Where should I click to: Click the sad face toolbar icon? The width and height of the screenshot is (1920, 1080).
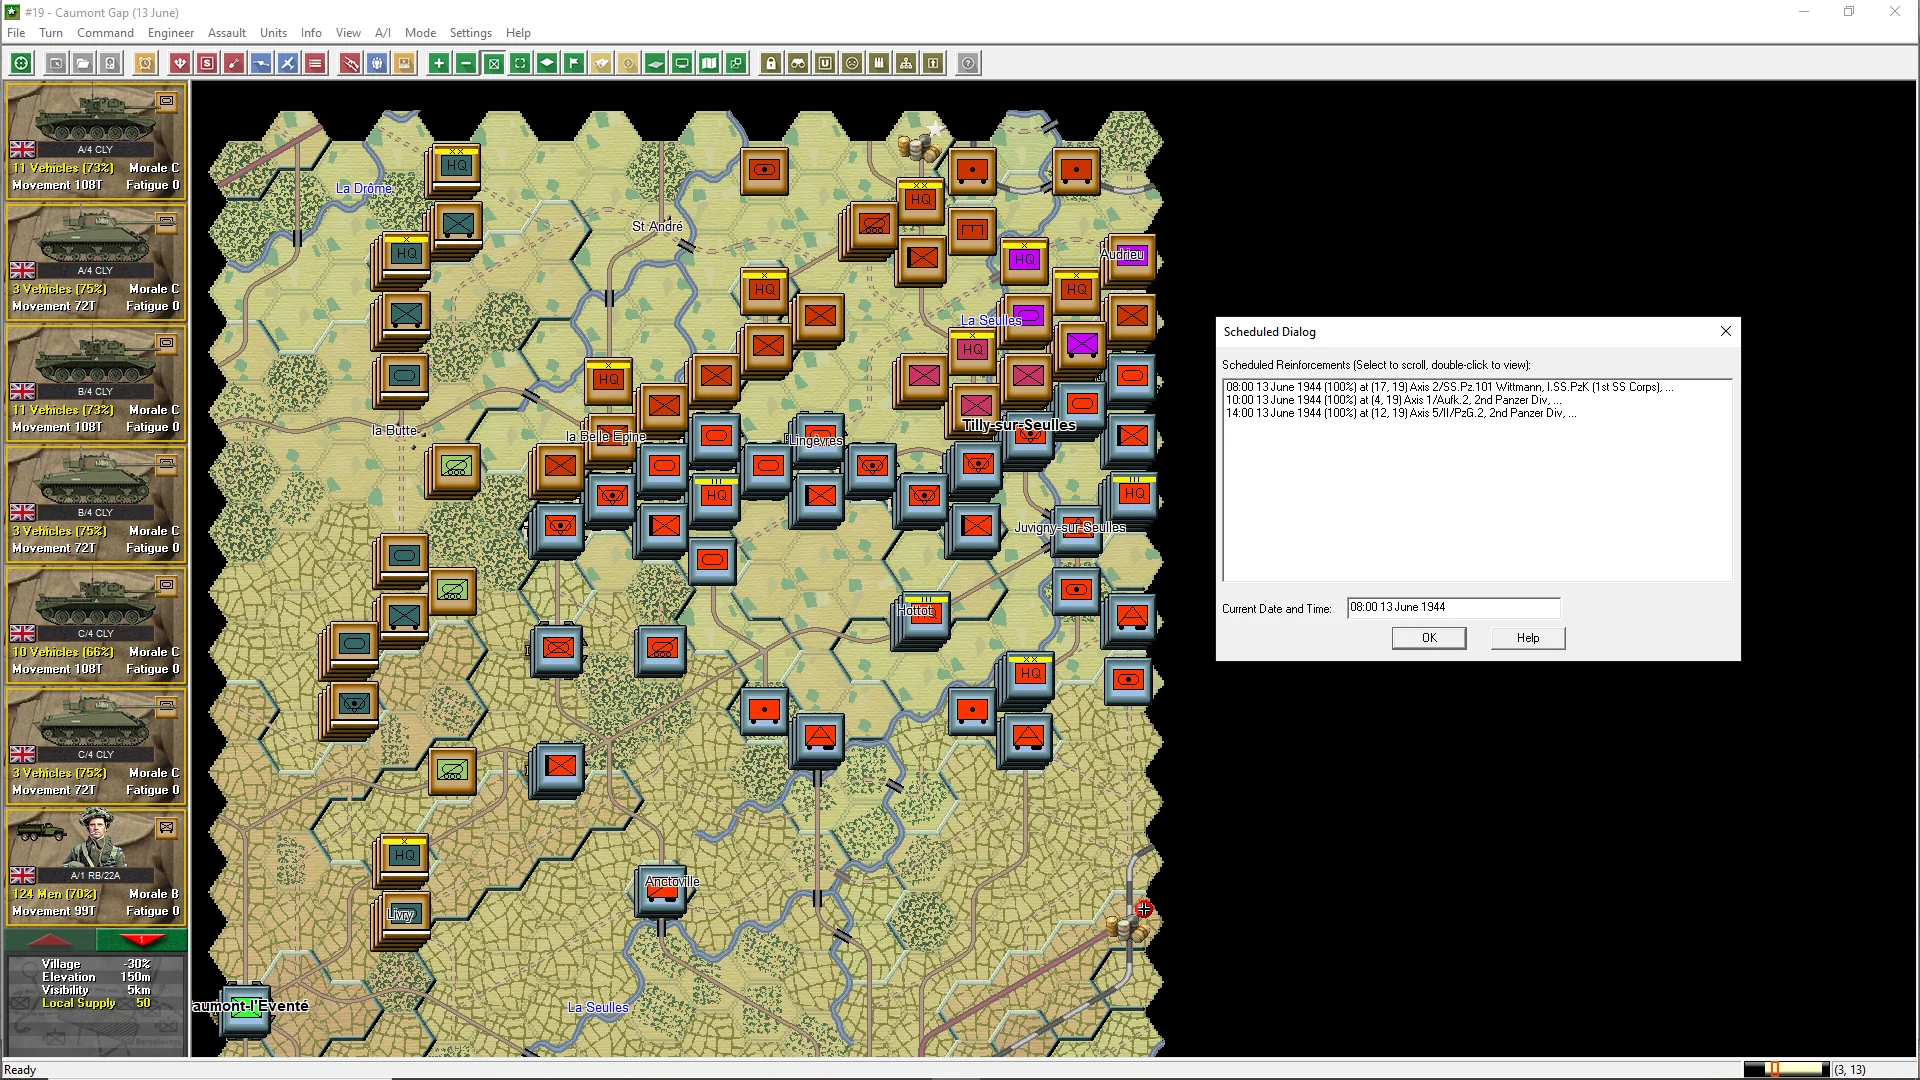(852, 63)
